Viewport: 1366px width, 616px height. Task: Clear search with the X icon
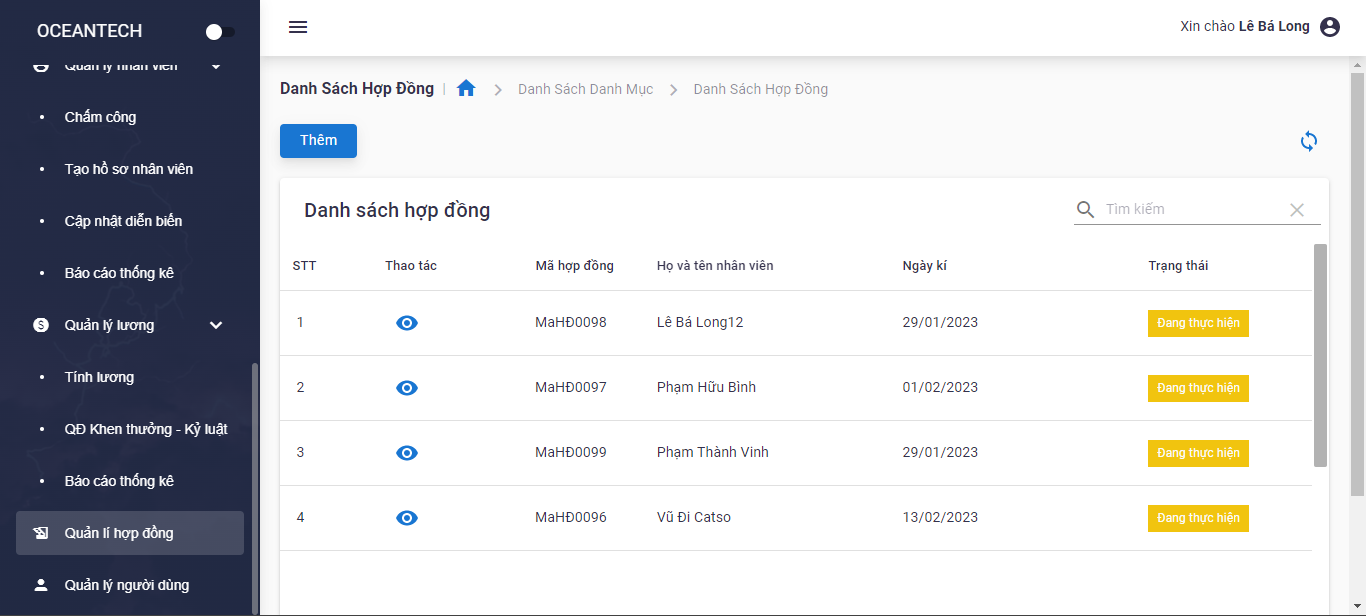(1297, 209)
